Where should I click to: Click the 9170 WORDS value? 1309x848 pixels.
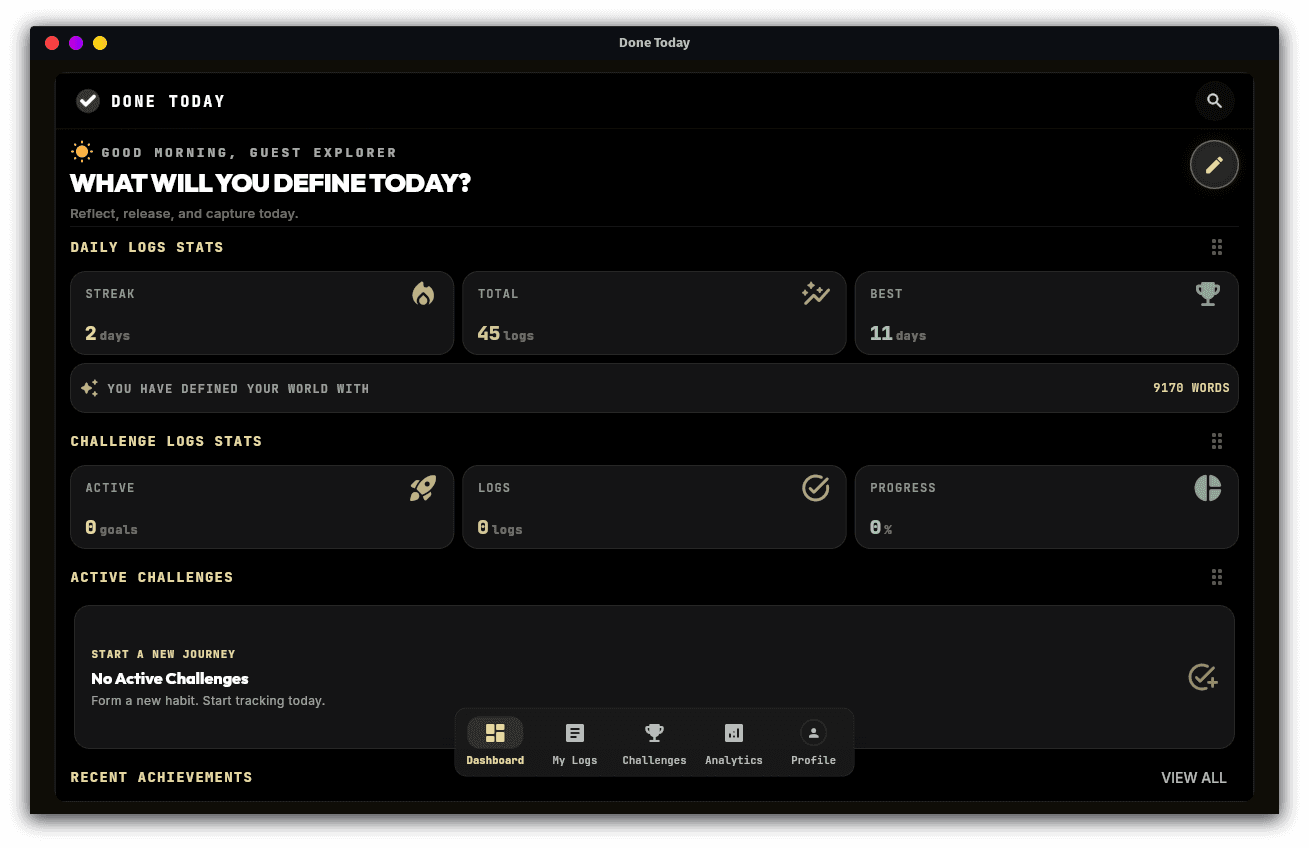1191,388
